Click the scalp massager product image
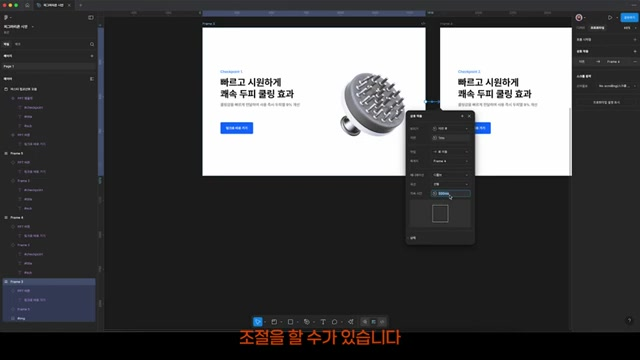The width and height of the screenshot is (640, 360). click(372, 104)
